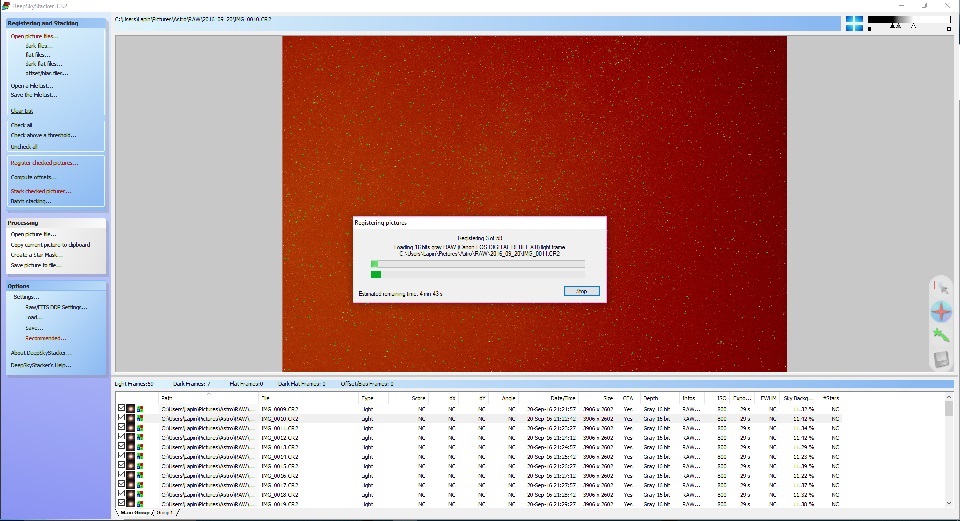This screenshot has width=960, height=521.
Task: Select the green comet mode icon
Action: (x=940, y=334)
